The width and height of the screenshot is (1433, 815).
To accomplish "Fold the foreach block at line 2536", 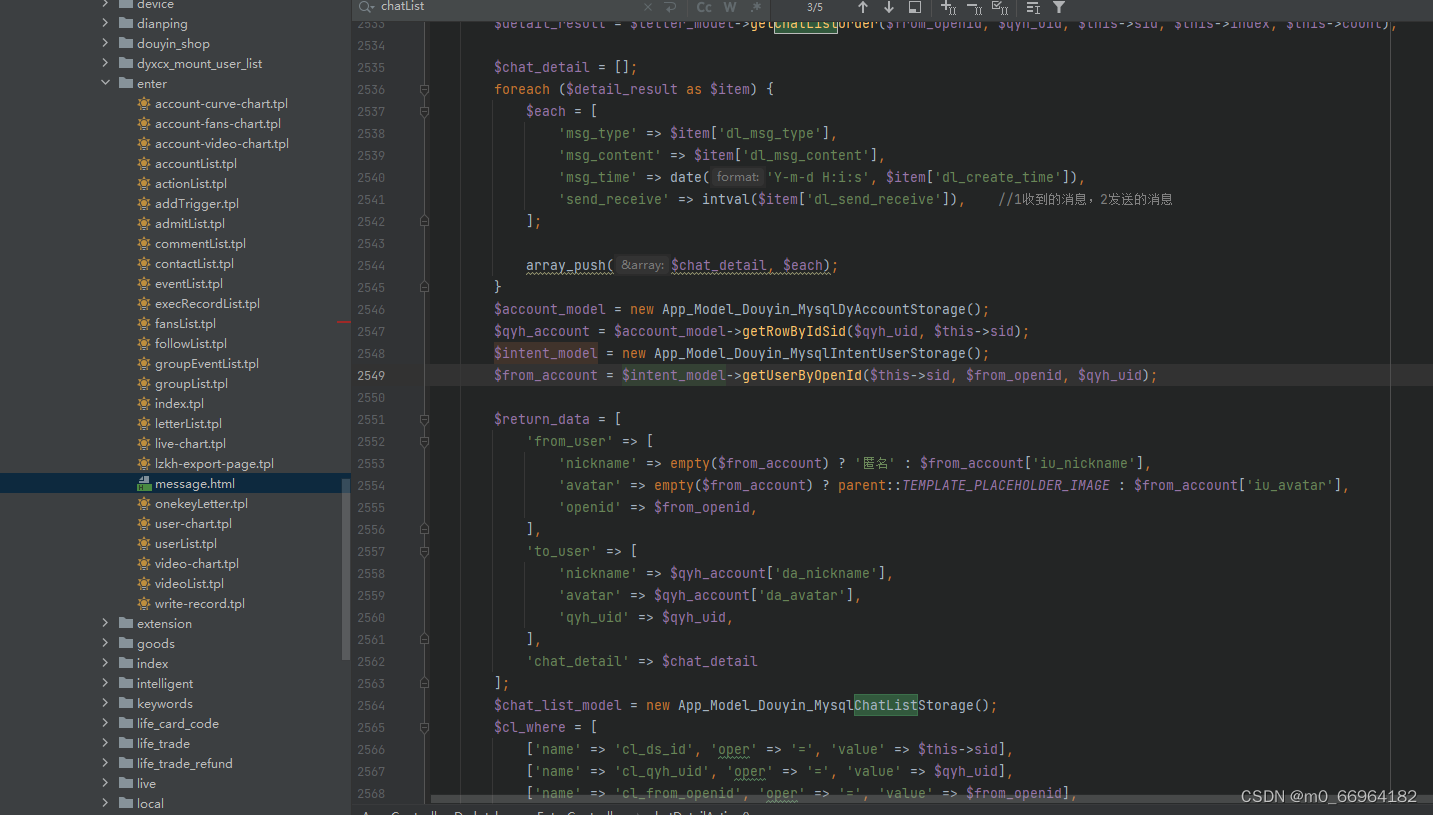I will tap(425, 89).
